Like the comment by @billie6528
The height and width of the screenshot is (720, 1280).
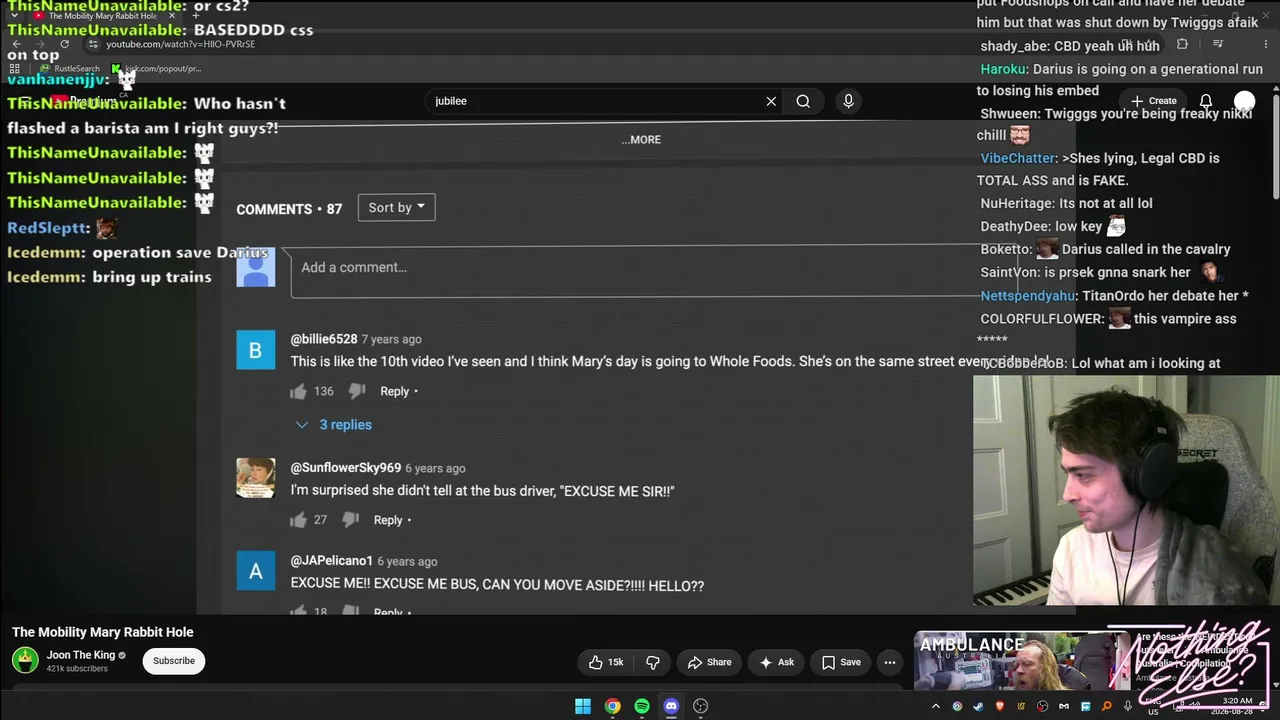pos(298,391)
